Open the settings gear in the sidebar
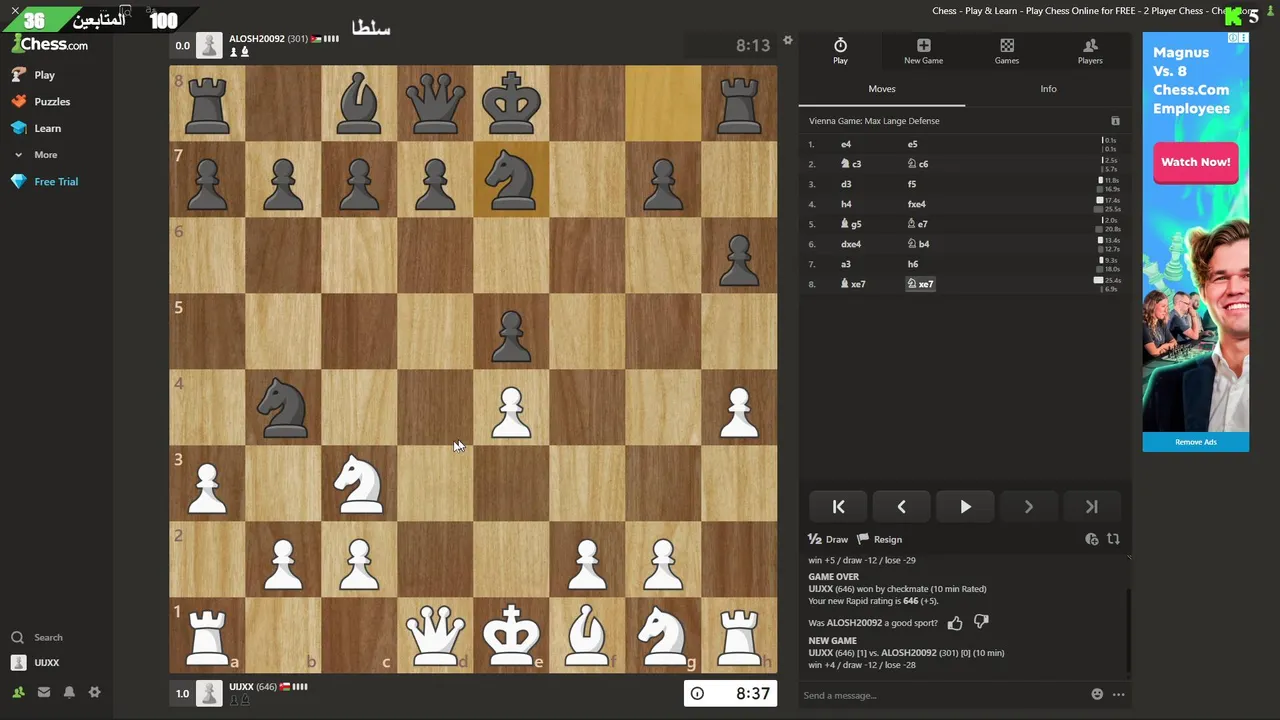The image size is (1280, 720). (94, 692)
